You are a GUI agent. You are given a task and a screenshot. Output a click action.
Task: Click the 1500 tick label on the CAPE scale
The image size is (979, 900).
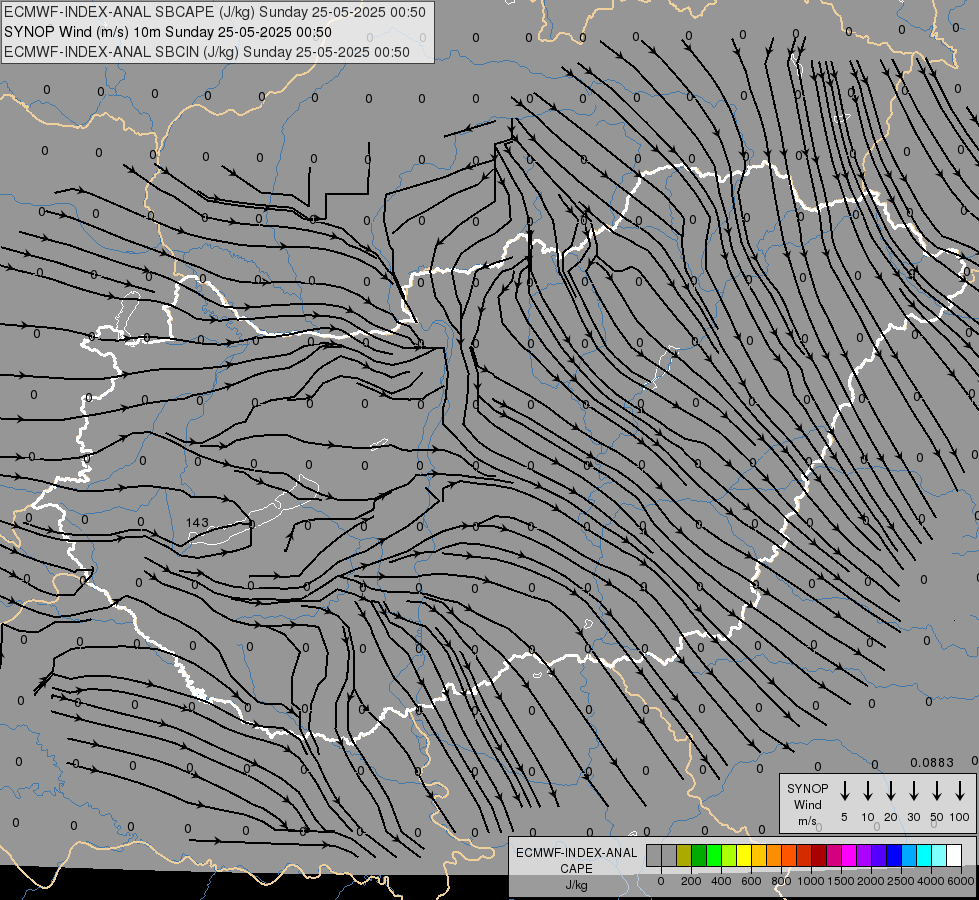coord(841,881)
